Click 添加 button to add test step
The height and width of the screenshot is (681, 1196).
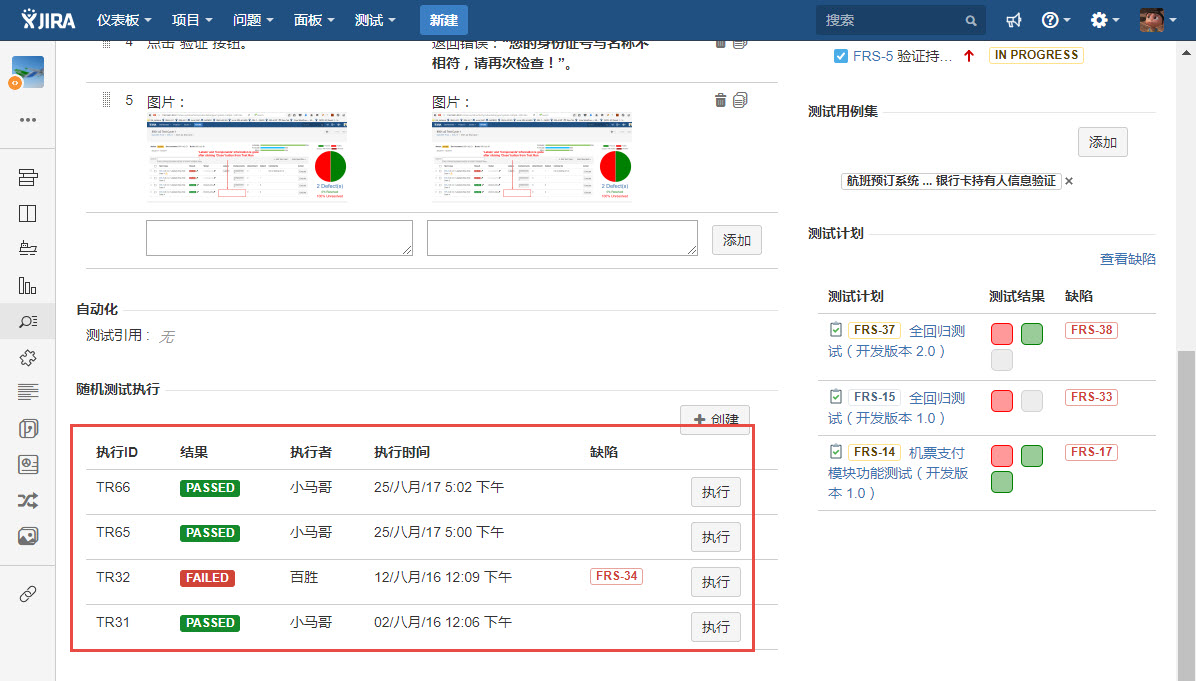point(736,240)
